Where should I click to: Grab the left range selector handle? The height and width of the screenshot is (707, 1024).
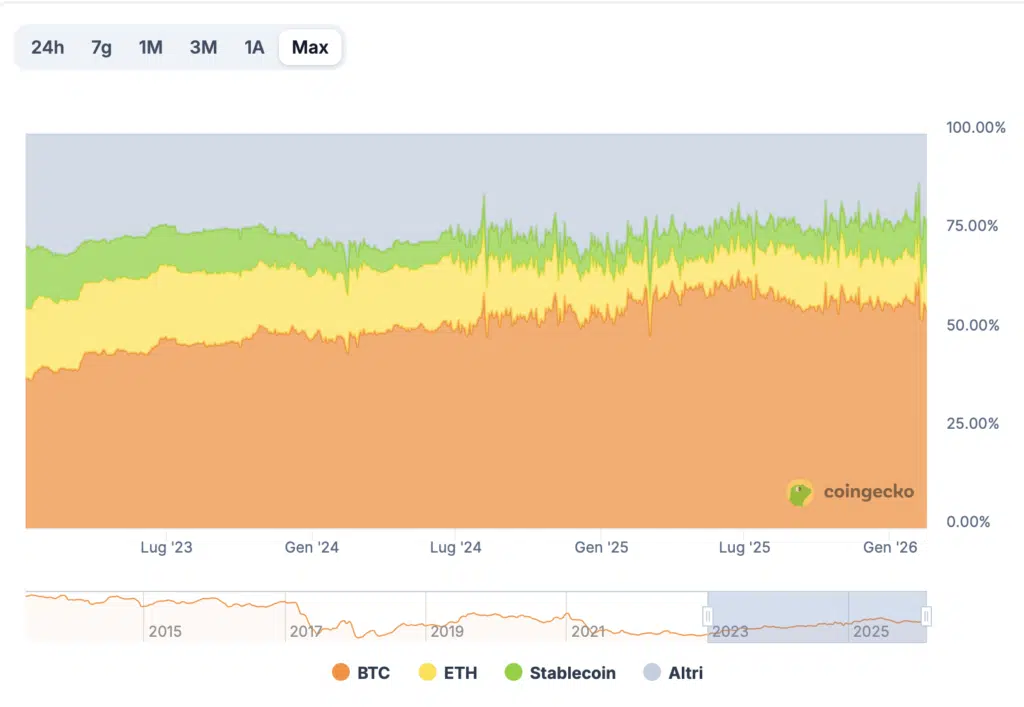click(x=709, y=616)
